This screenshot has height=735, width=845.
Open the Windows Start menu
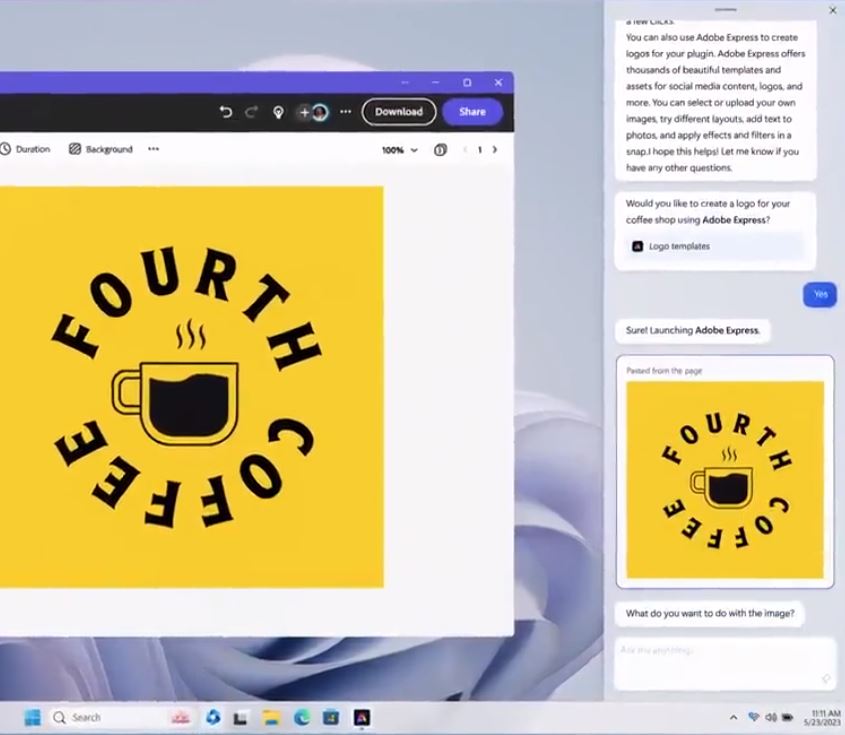(32, 717)
